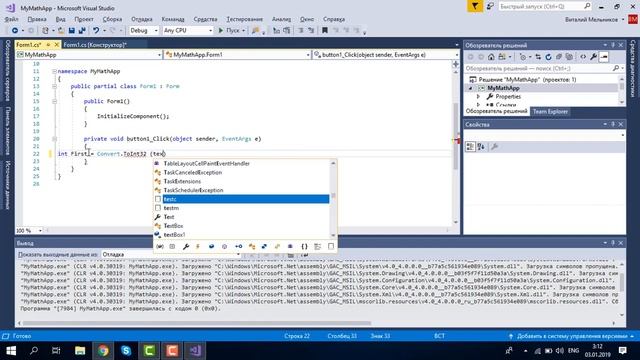Switch to the Team Explorer tab

pos(550,111)
